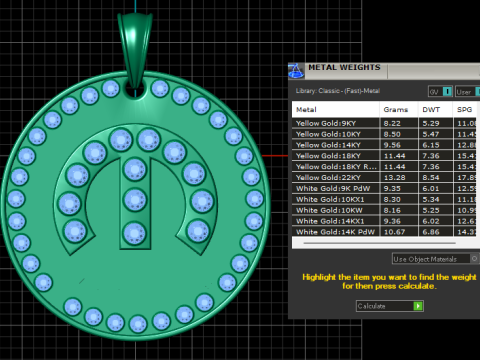The image size is (480, 360).
Task: Click the Library: Classic - (Fast)-Metal label
Action: (x=338, y=91)
